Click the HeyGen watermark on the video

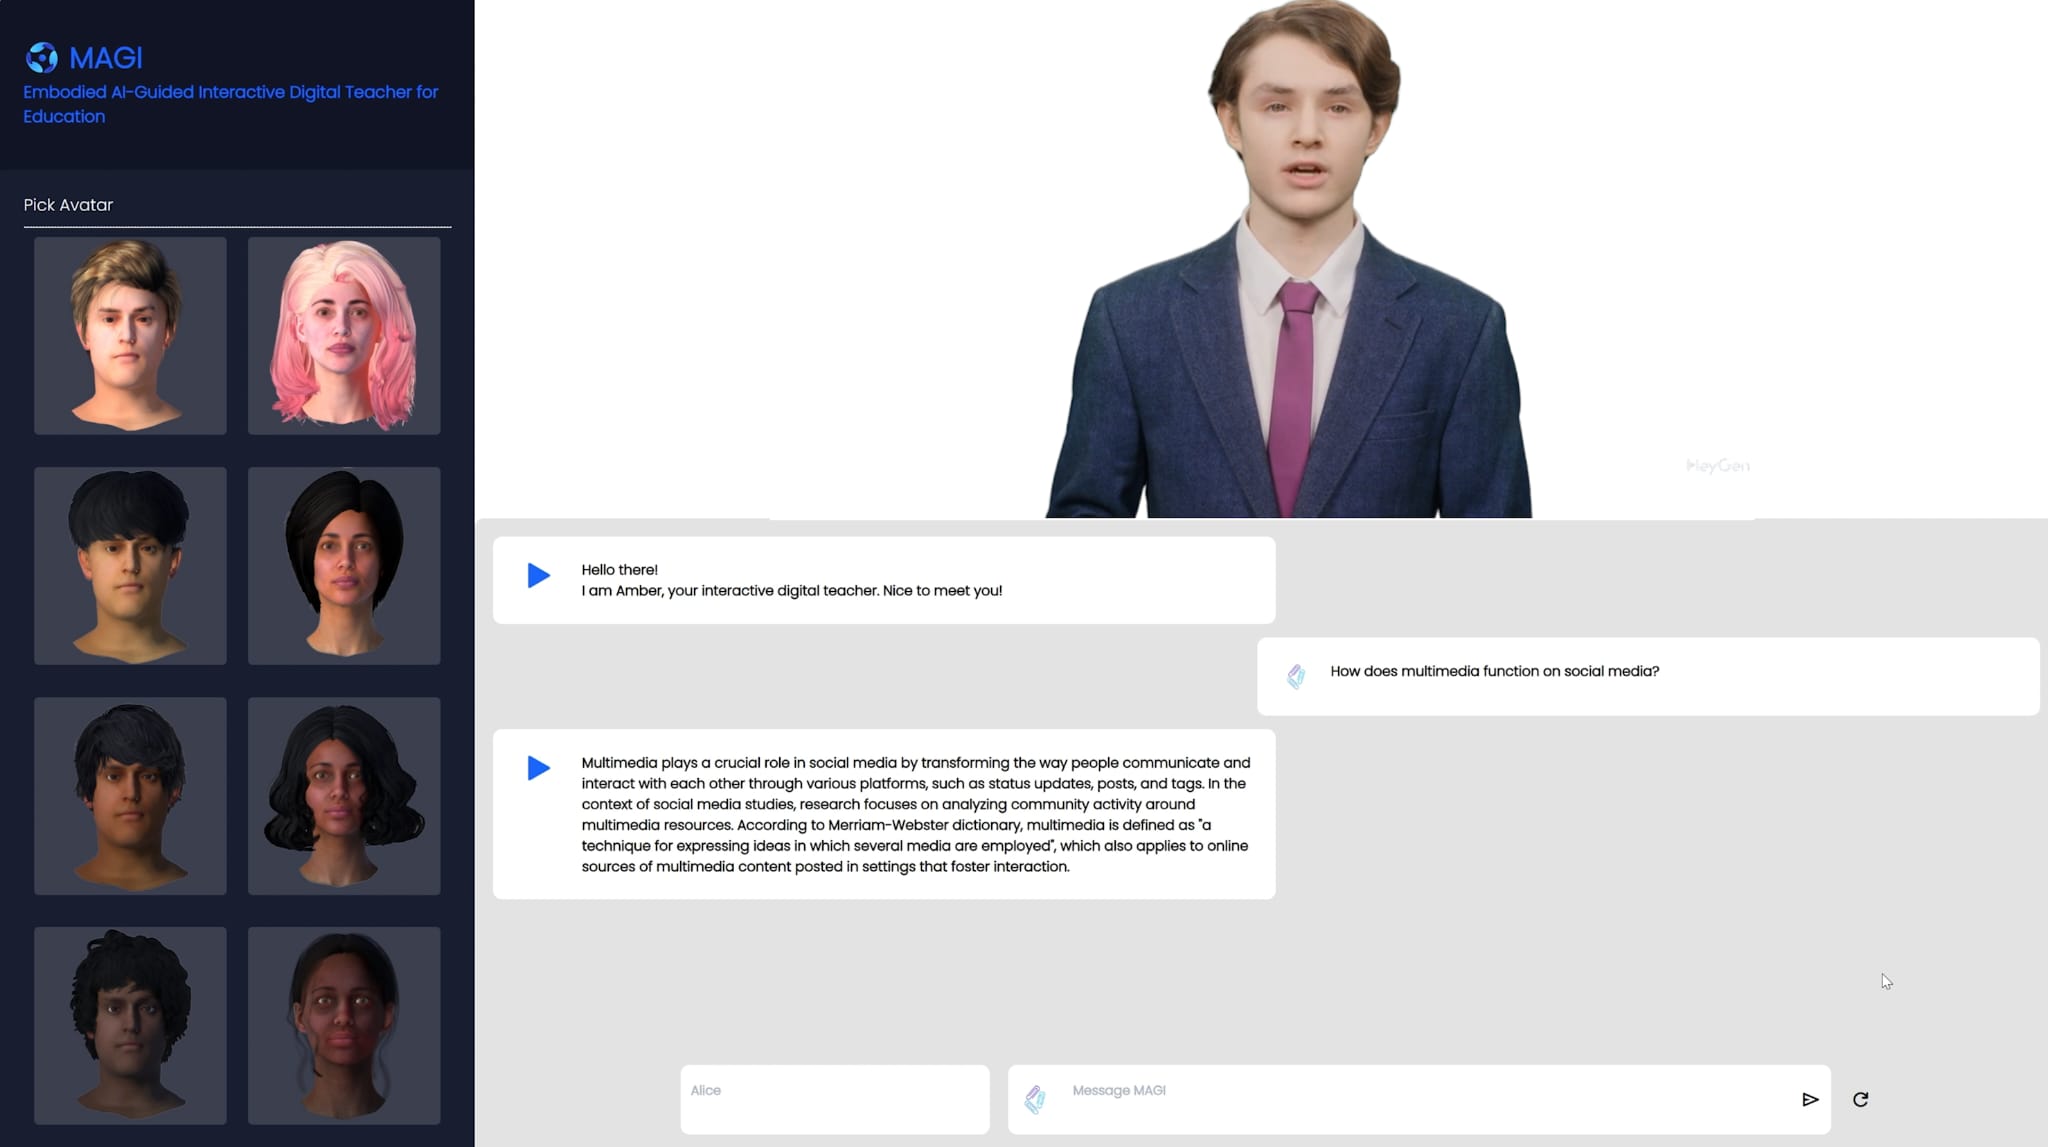(x=1718, y=465)
